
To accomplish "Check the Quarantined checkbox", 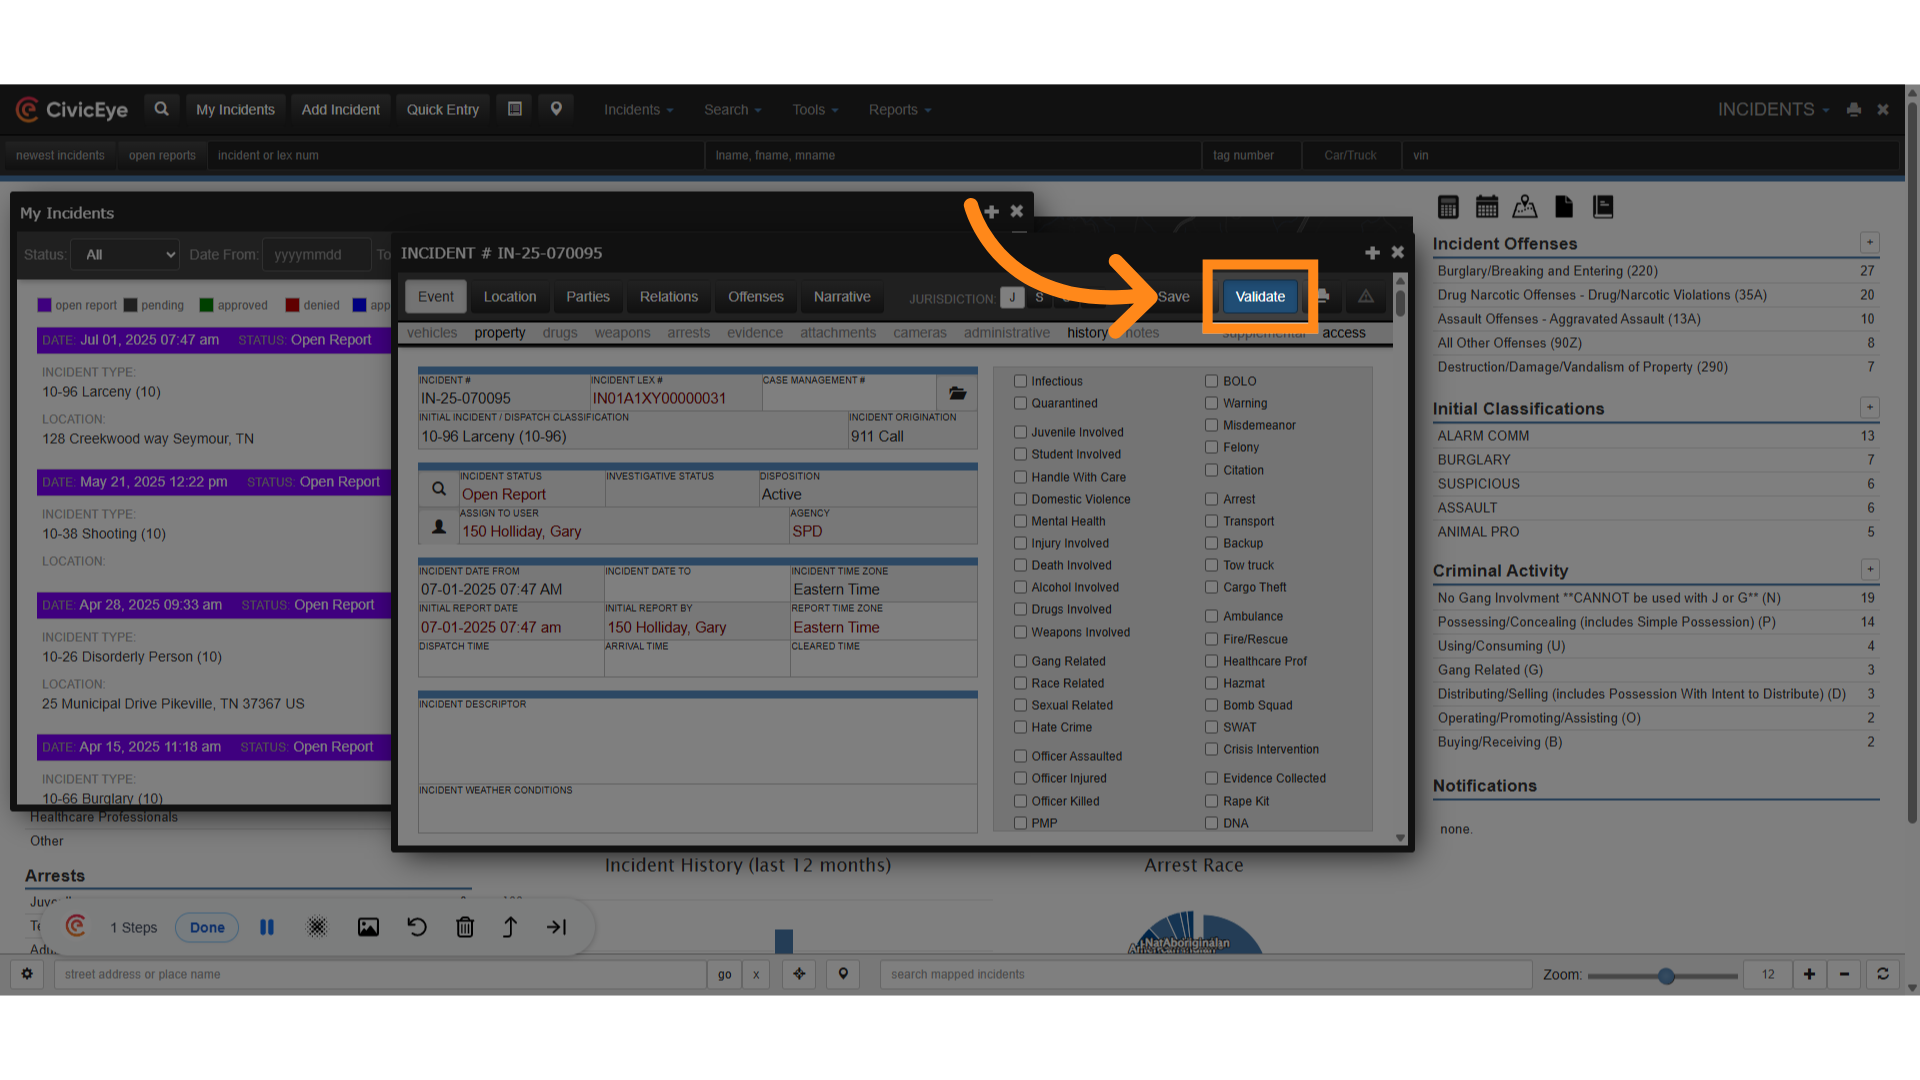I will [1021, 403].
